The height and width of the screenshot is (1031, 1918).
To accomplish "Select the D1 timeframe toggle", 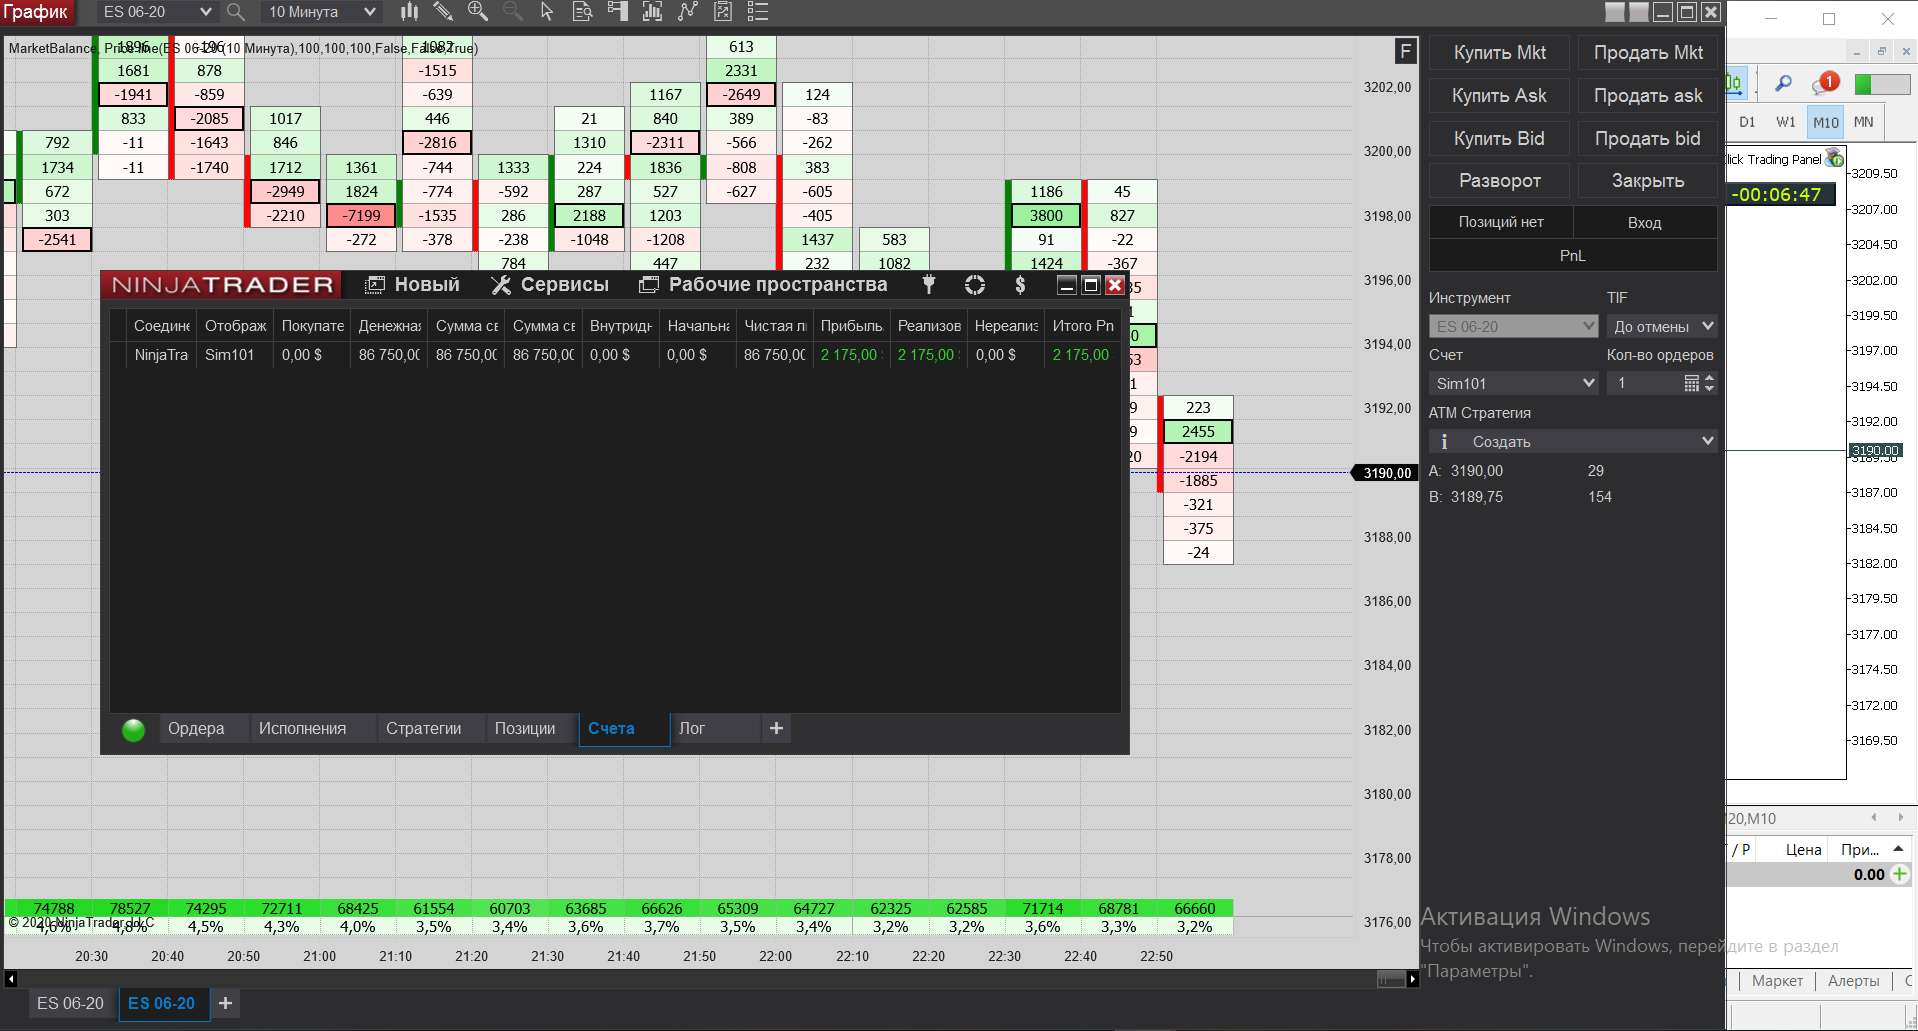I will [1747, 122].
